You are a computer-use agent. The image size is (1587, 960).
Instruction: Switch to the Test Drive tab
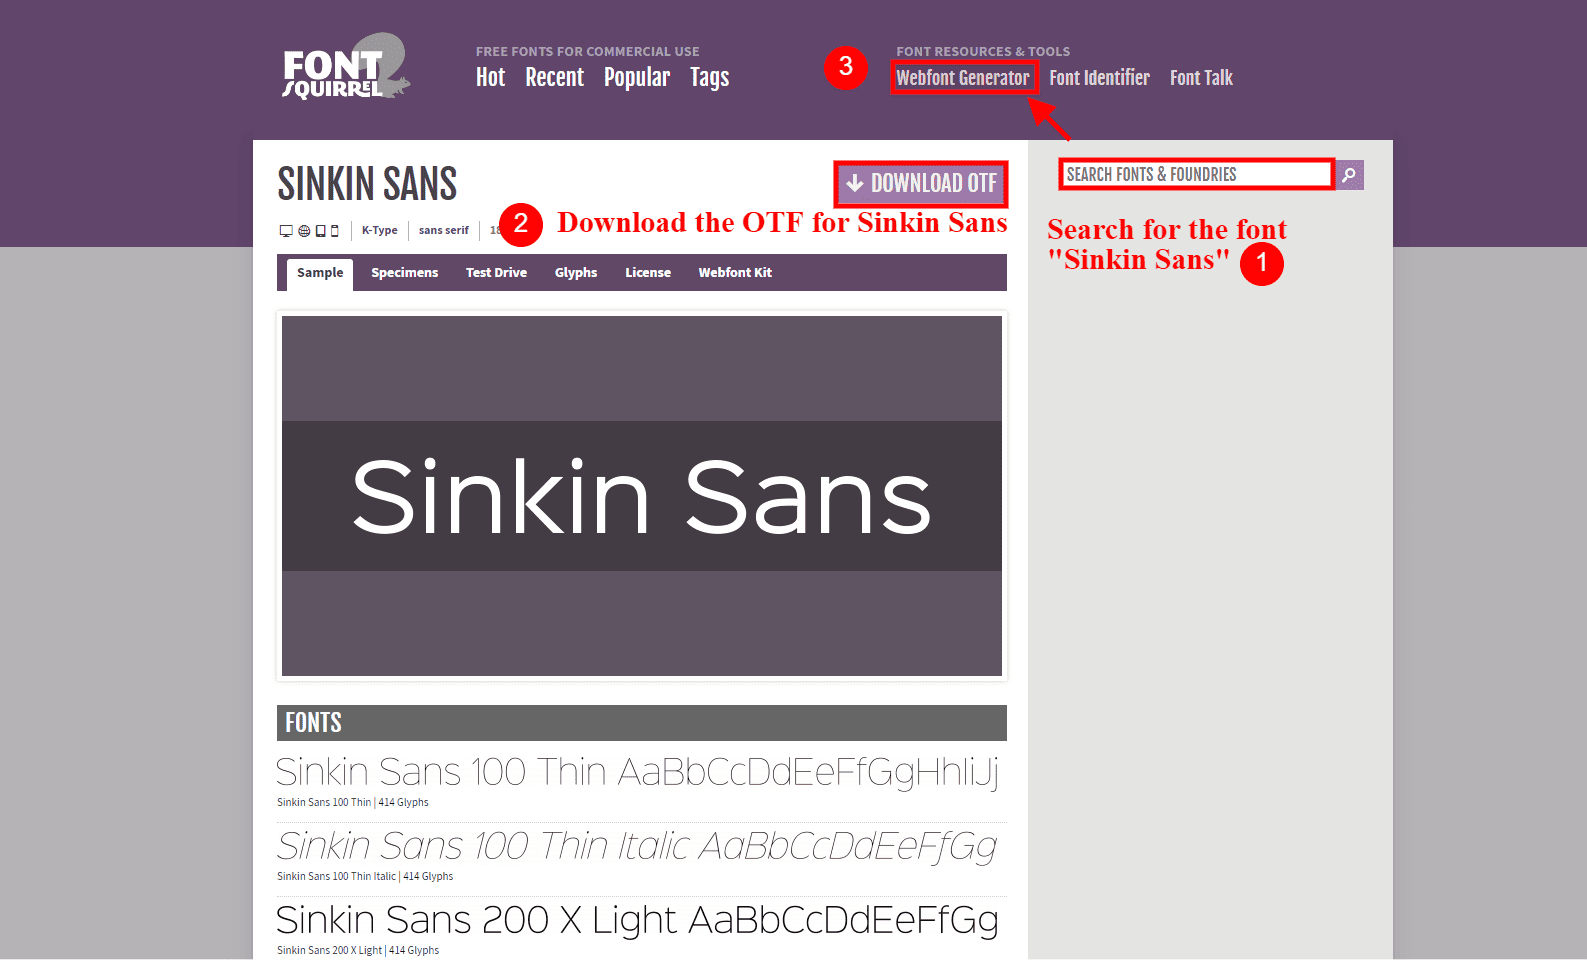pos(496,273)
